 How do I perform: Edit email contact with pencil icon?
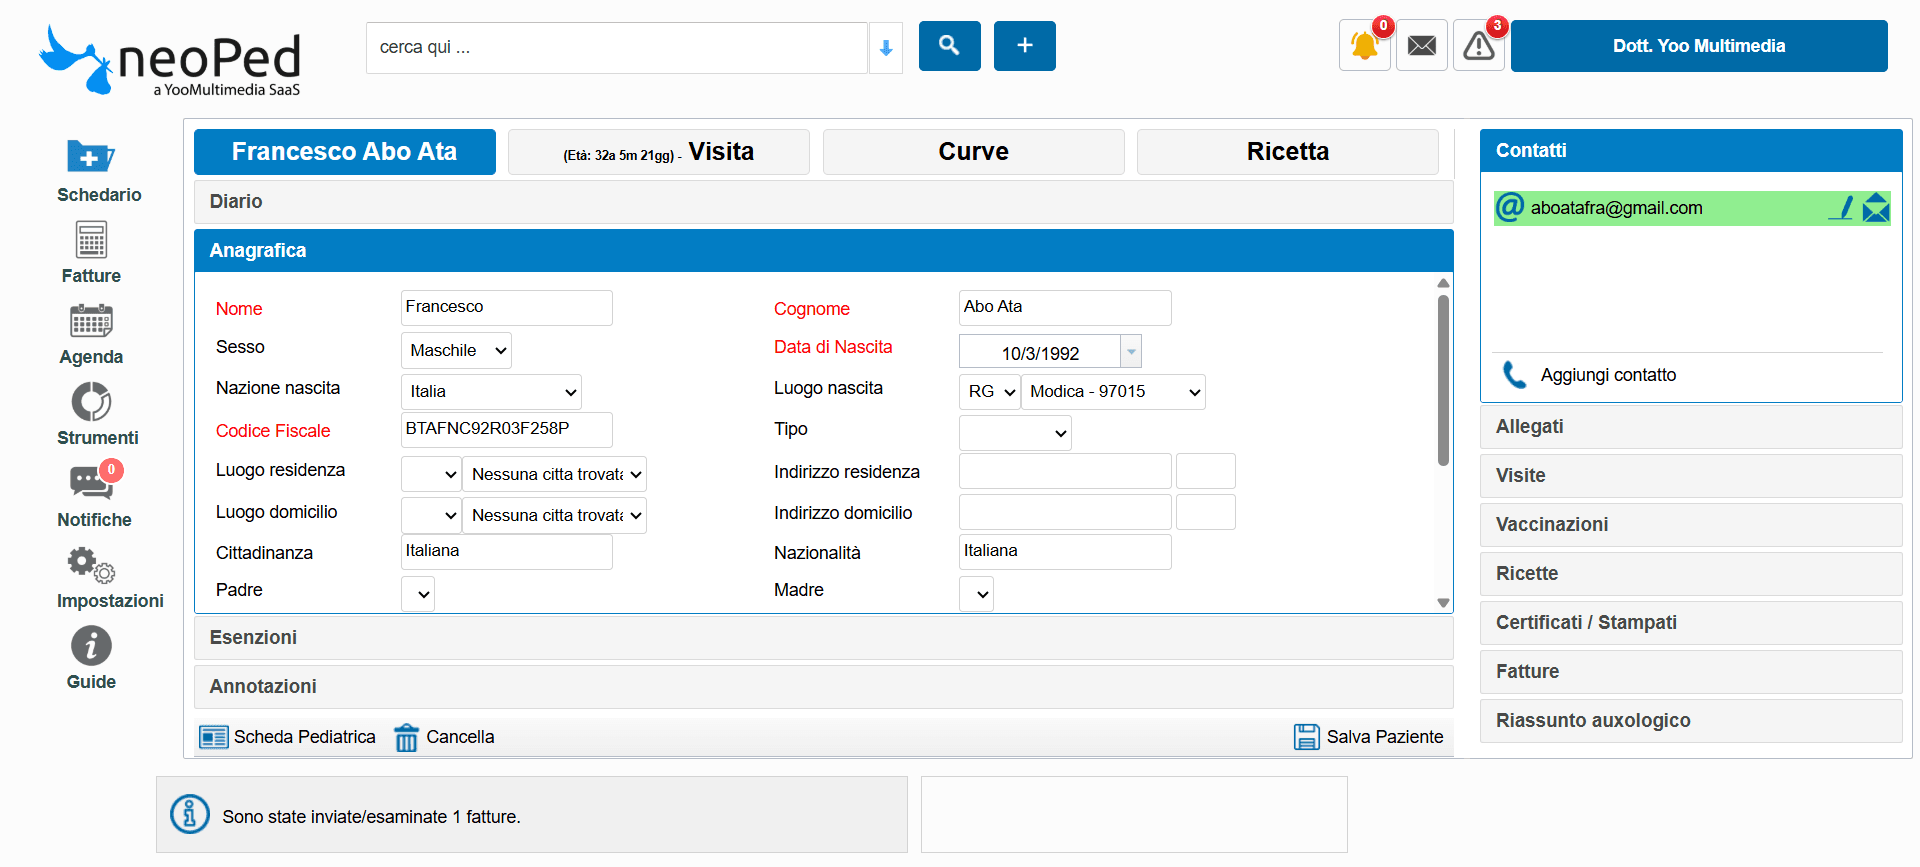pyautogui.click(x=1841, y=208)
